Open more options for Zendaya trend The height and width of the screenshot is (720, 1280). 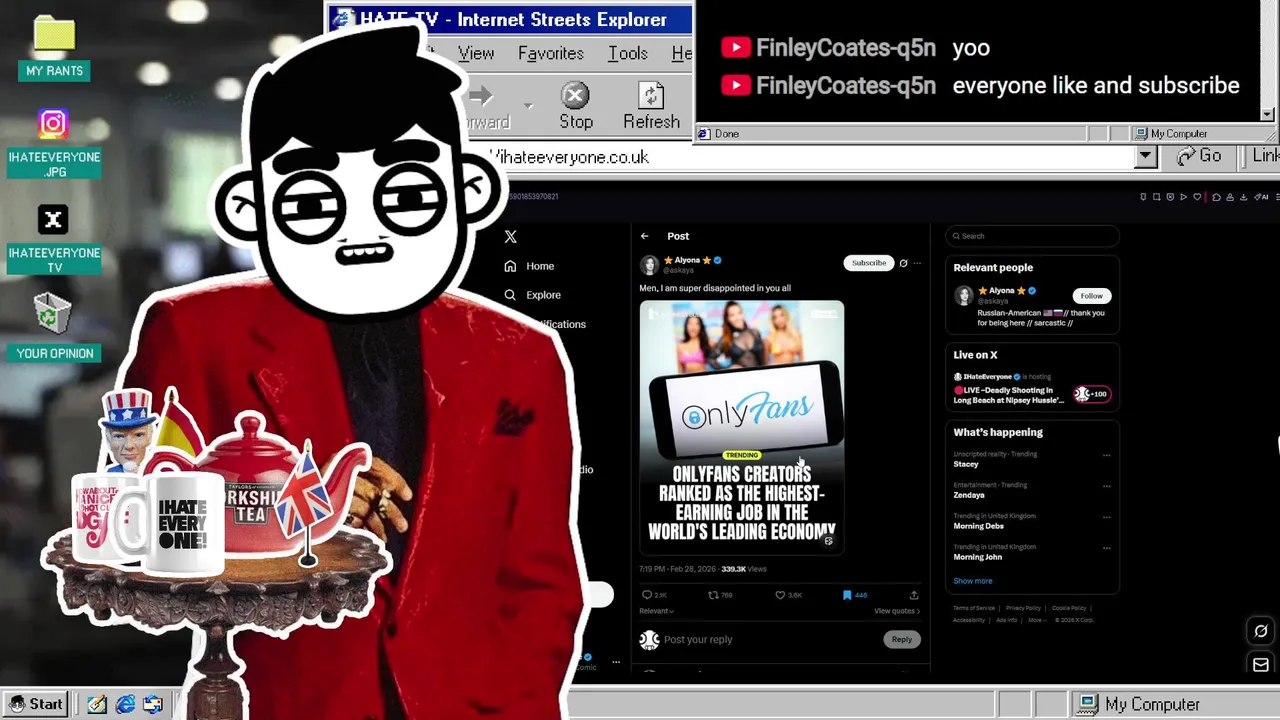[1106, 486]
